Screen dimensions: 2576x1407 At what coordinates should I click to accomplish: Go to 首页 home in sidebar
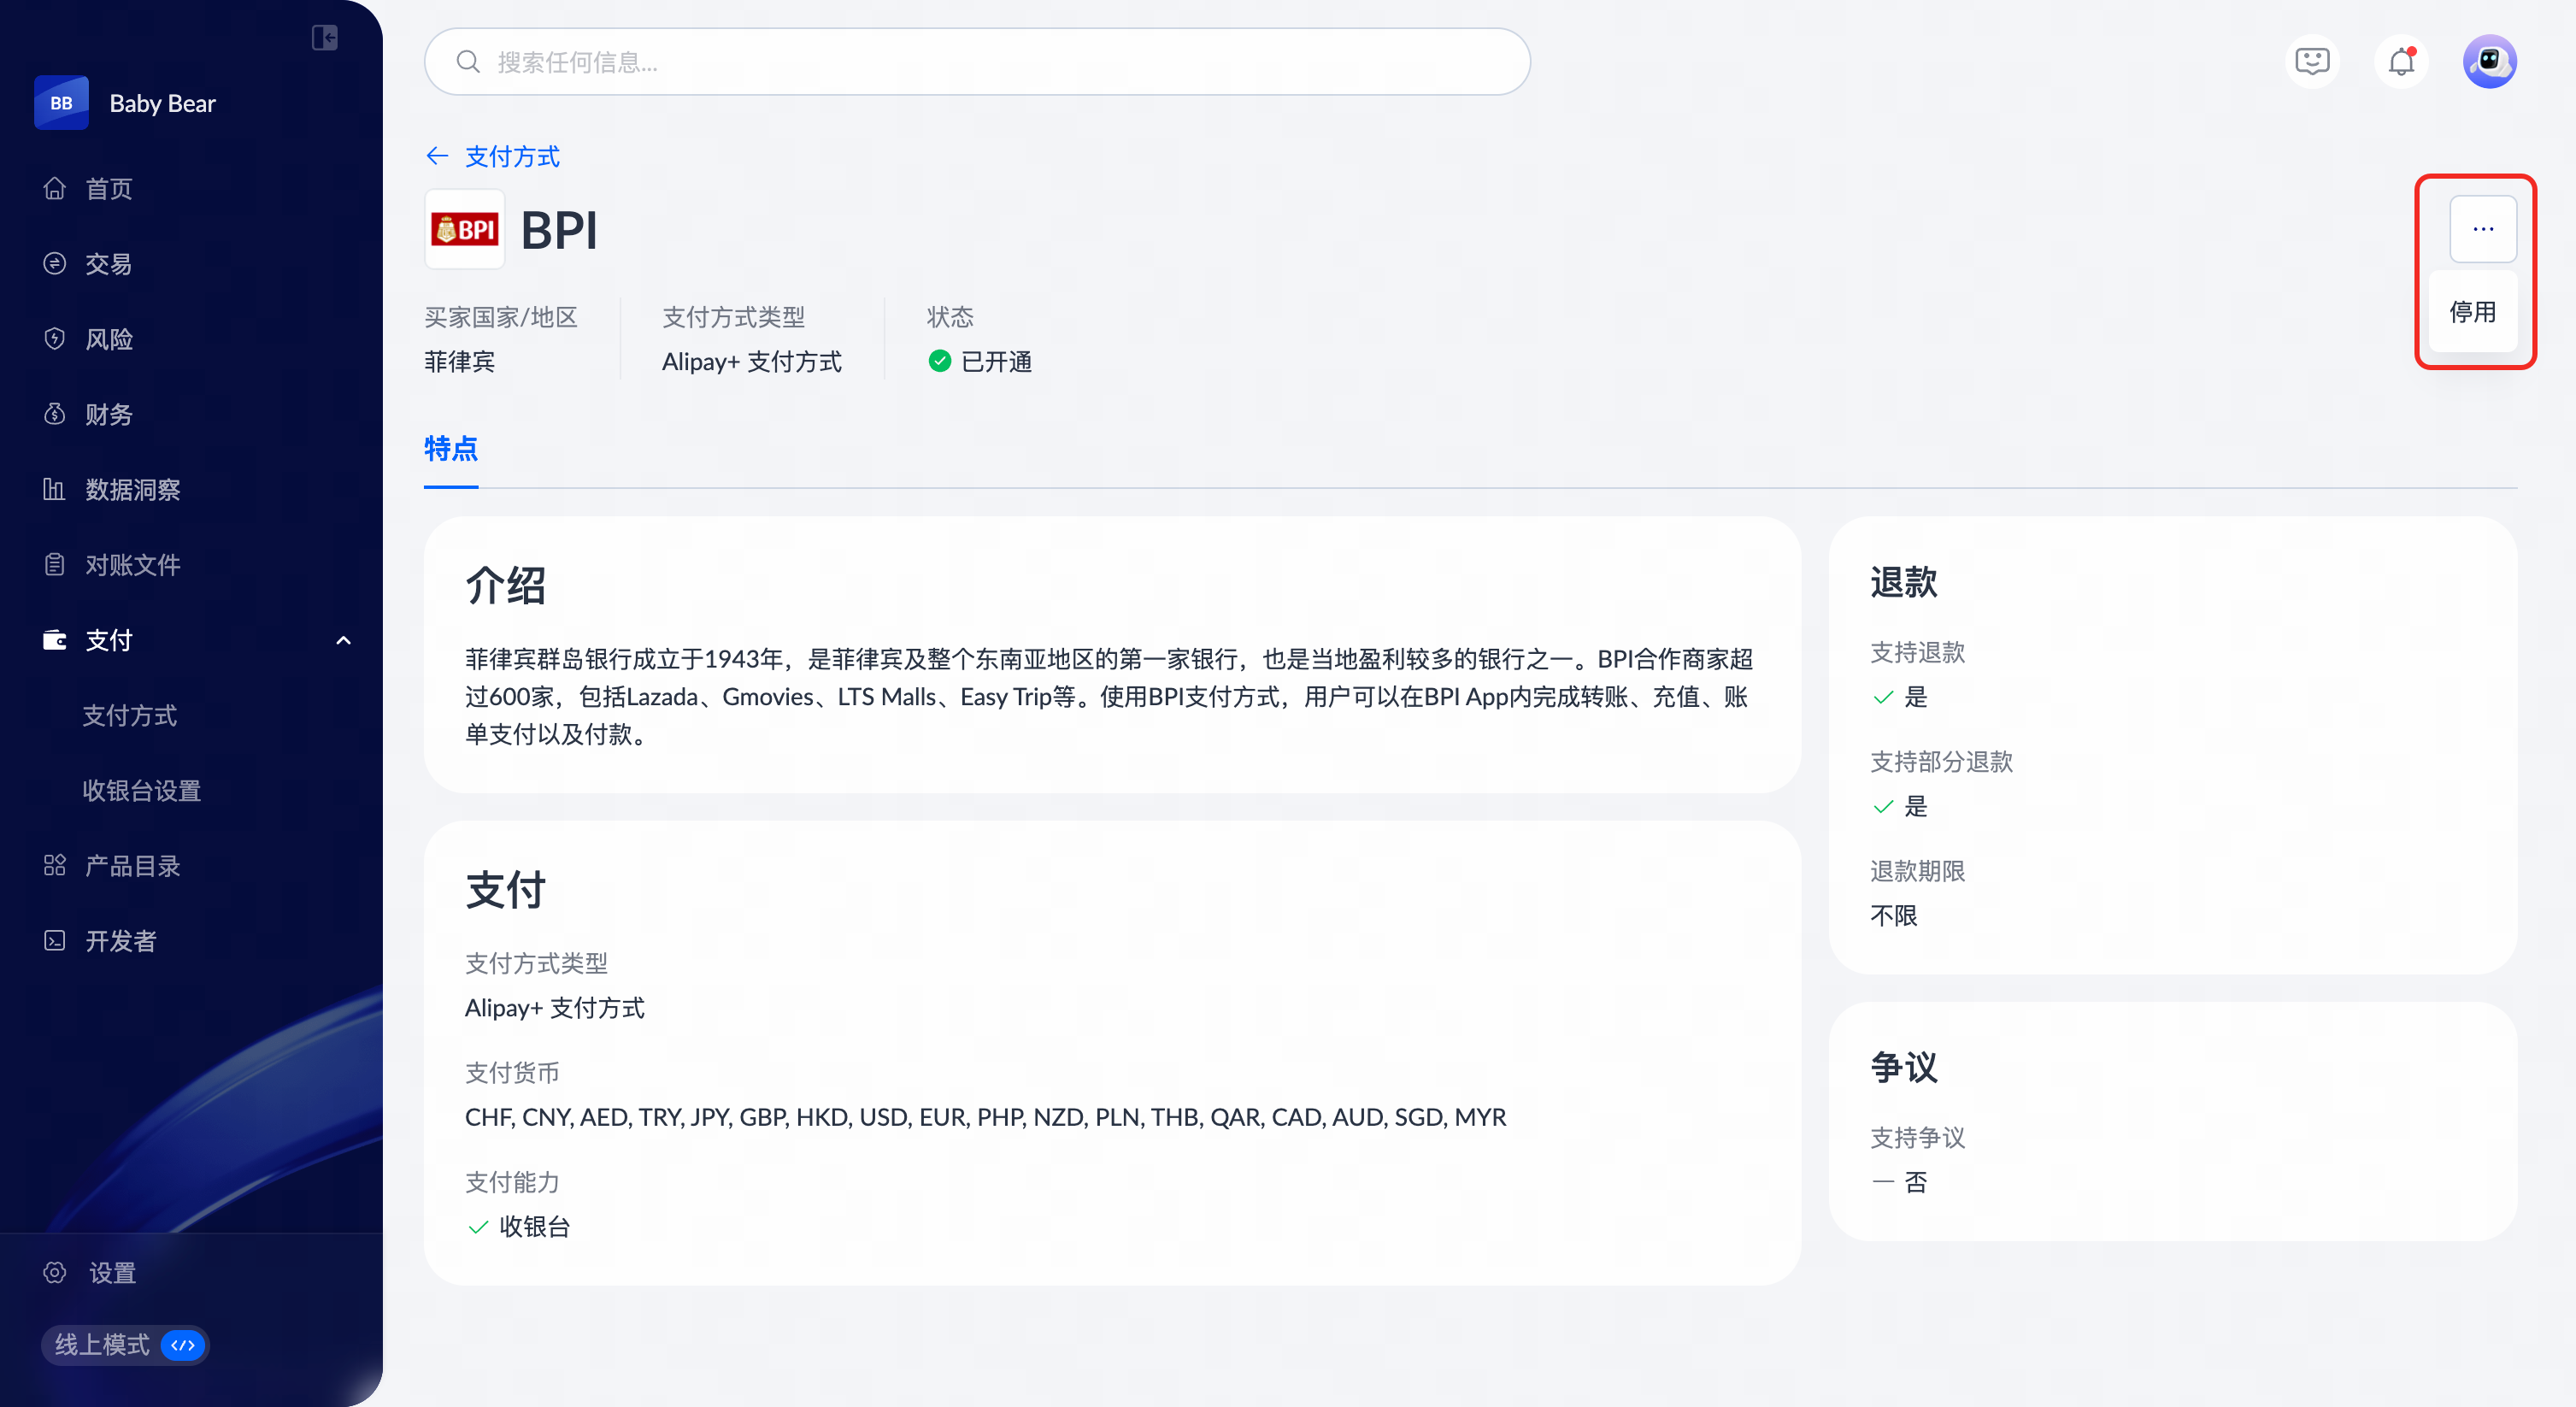109,189
